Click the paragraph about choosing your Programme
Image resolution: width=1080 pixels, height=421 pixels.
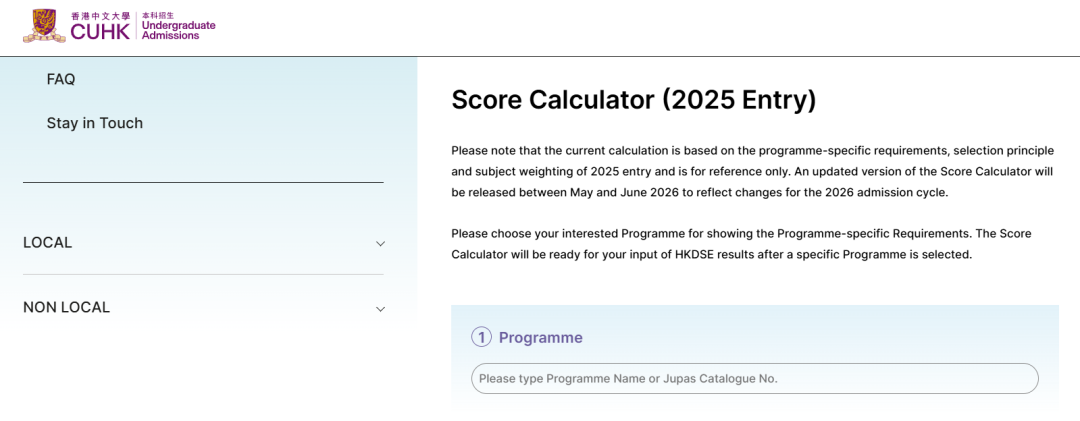click(741, 244)
